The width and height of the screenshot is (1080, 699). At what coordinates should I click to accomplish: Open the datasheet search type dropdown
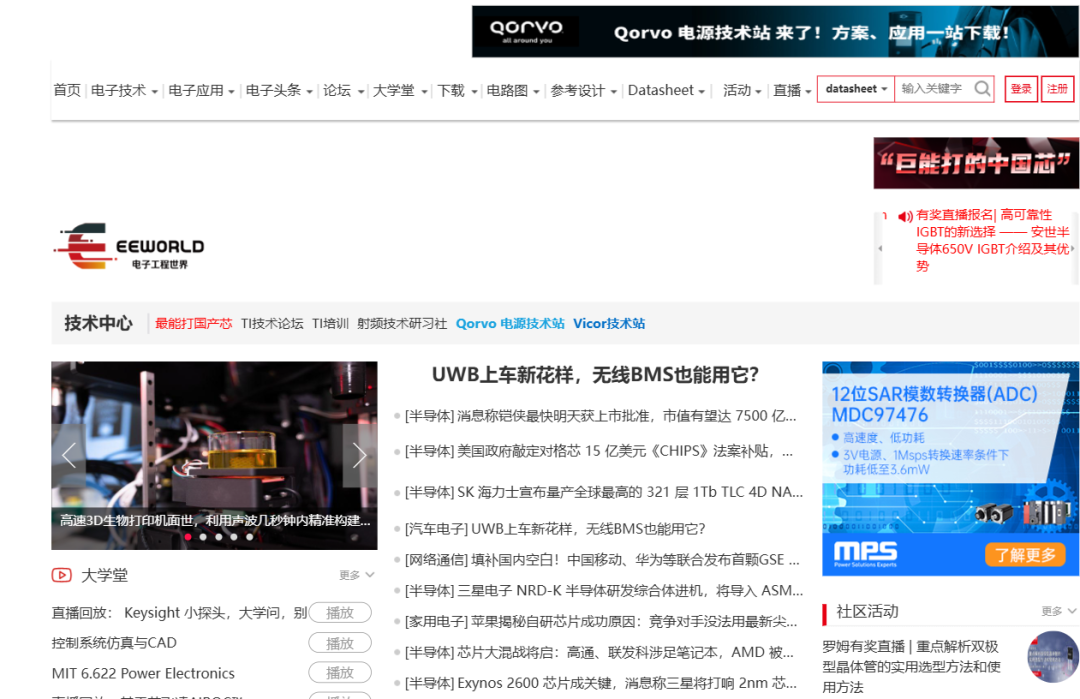(856, 89)
